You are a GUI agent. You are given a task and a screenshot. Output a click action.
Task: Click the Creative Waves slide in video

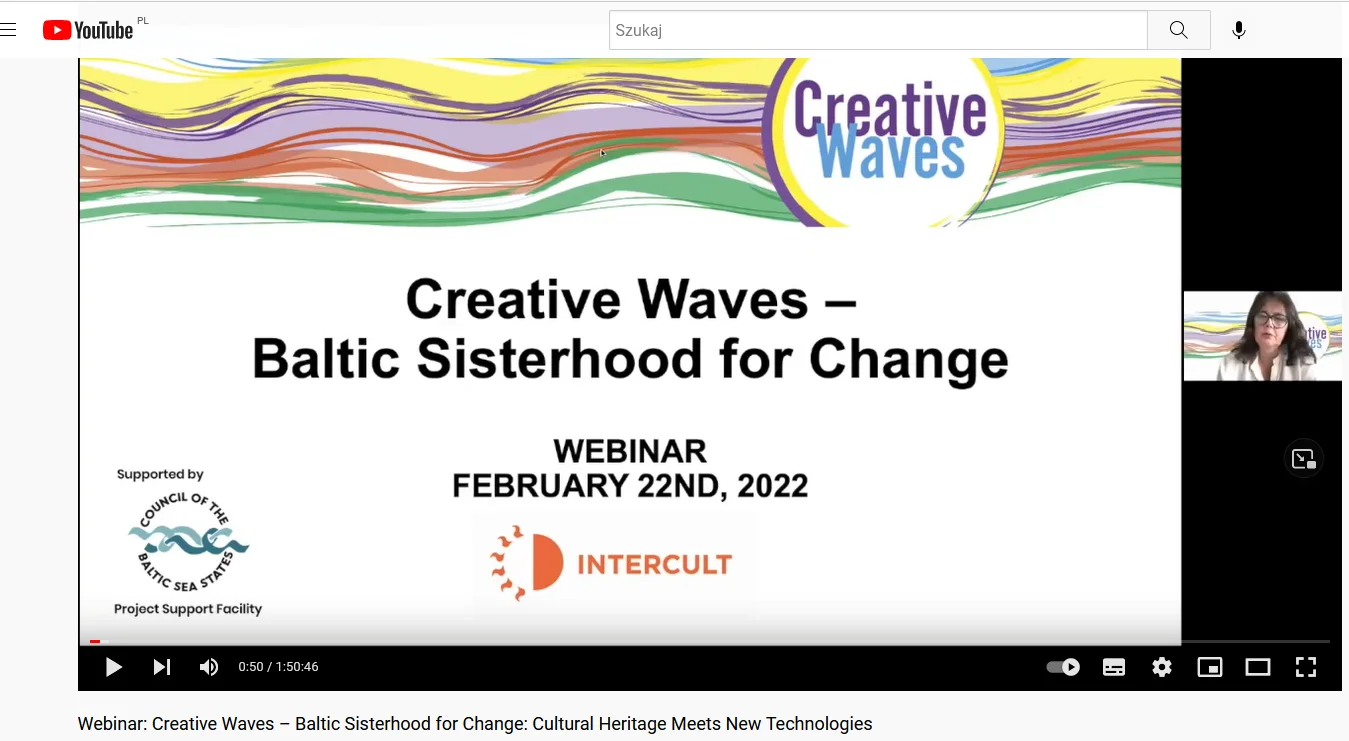[x=630, y=350]
